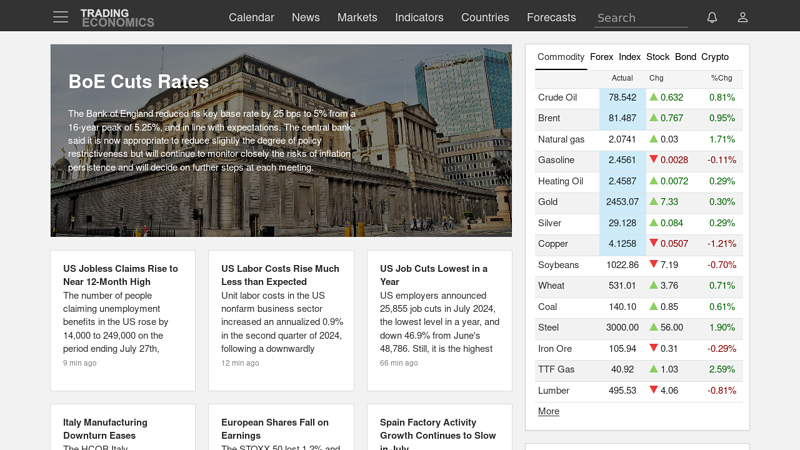Image resolution: width=800 pixels, height=450 pixels.
Task: Open Countries in the top navigation
Action: [485, 17]
